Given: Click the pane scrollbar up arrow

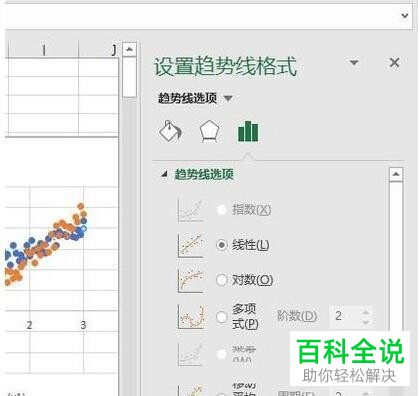Looking at the screenshot, I should tap(396, 174).
